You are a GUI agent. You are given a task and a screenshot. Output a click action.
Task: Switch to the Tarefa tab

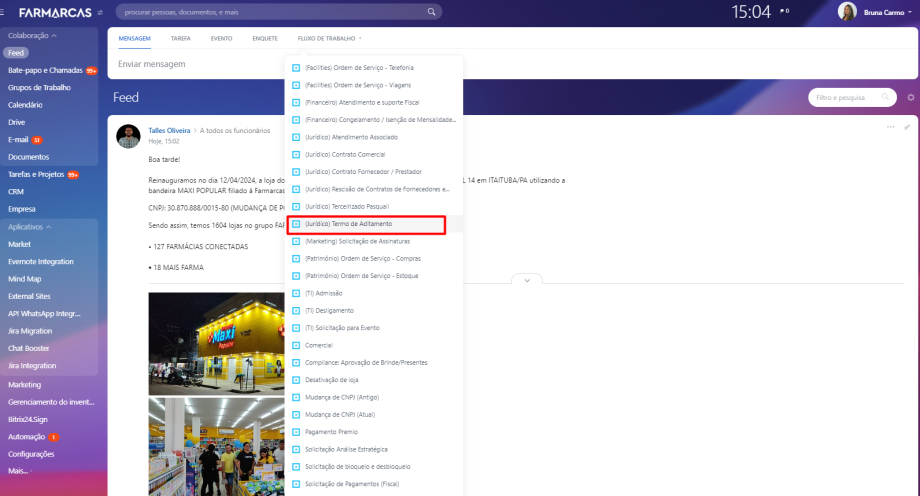point(181,38)
